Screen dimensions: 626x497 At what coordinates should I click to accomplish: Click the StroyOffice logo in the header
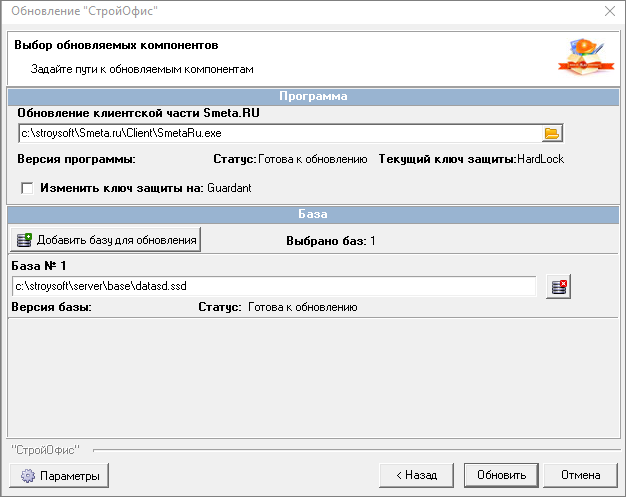coord(580,58)
